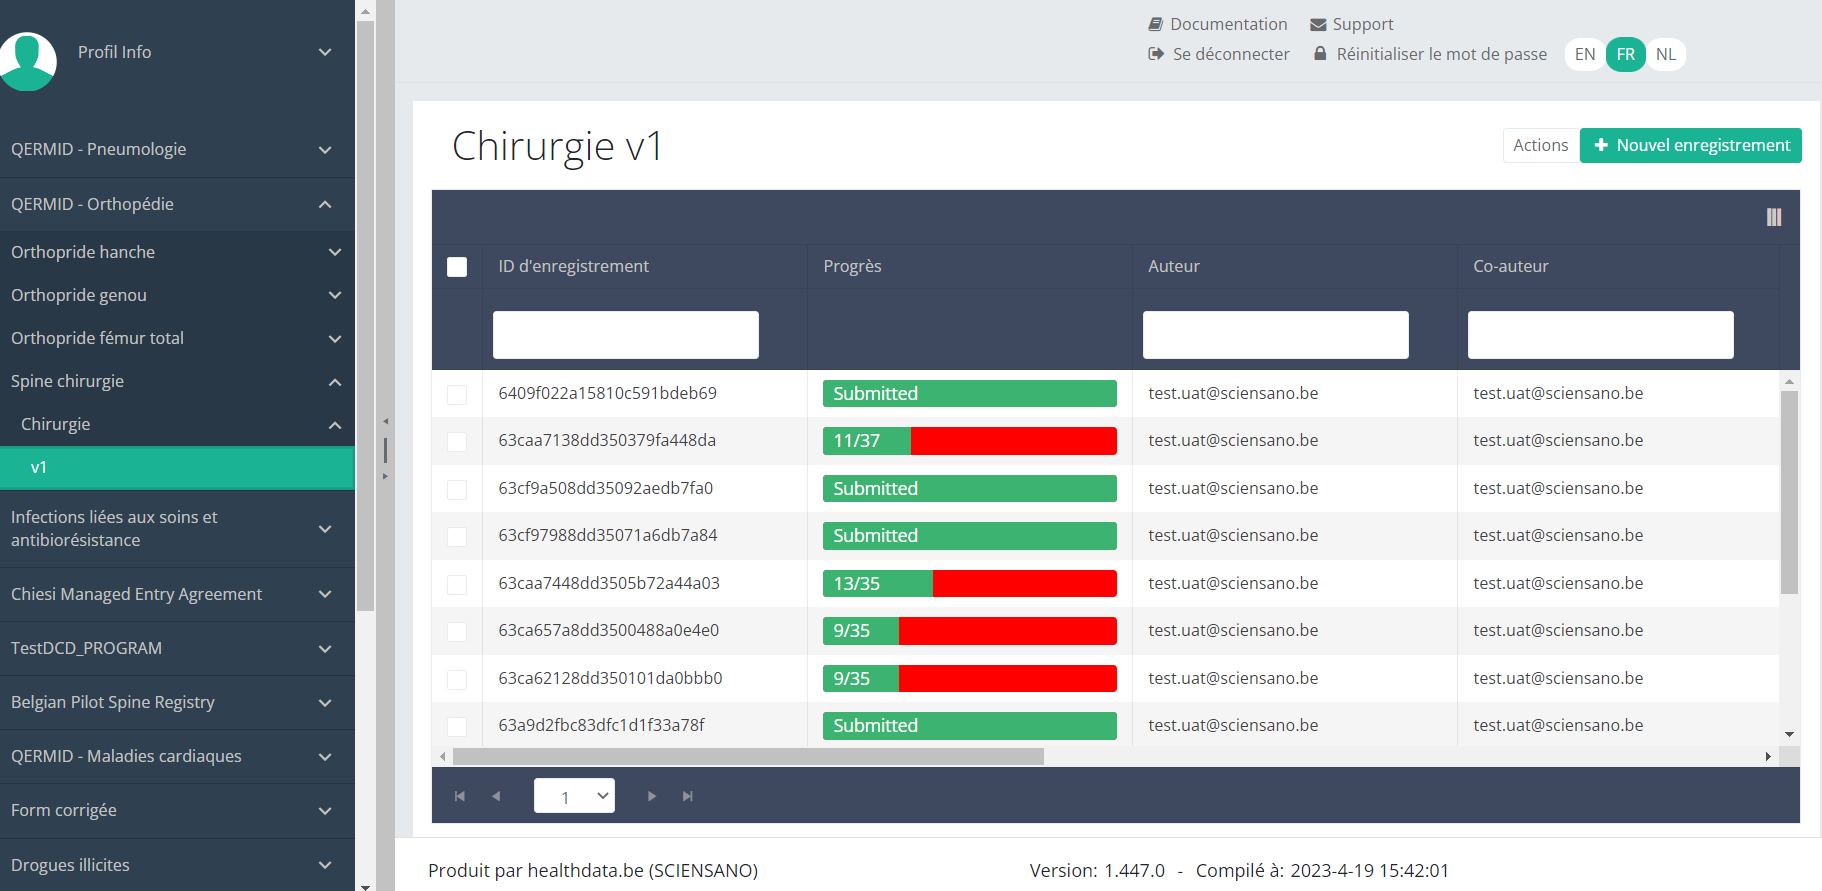The image size is (1822, 891).
Task: Tick the select-all checkbox in header
Action: point(457,267)
